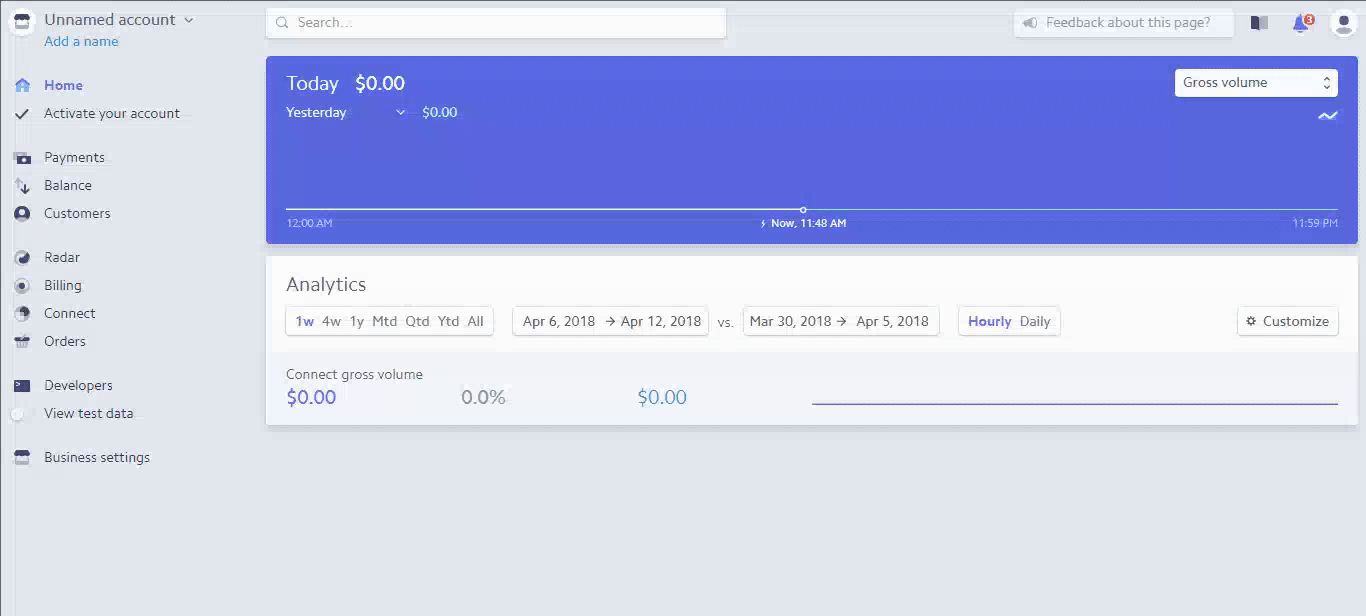Select Daily granularity

click(1035, 321)
